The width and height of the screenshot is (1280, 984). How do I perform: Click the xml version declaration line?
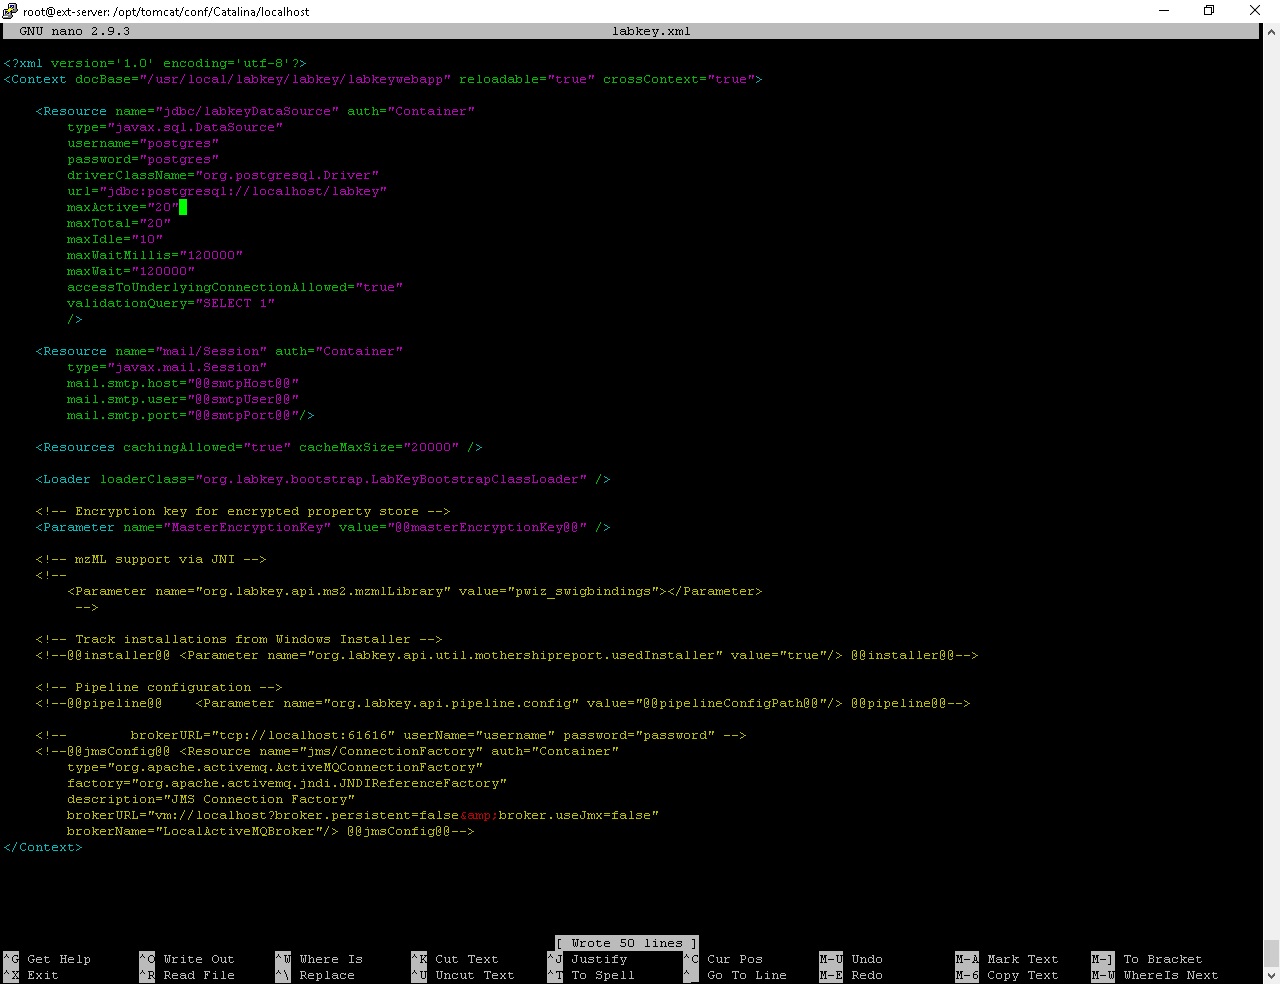[x=155, y=63]
